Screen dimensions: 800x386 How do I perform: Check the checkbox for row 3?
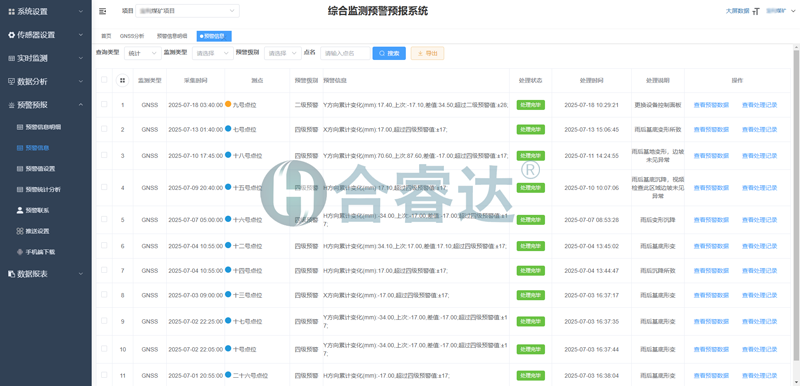point(104,155)
